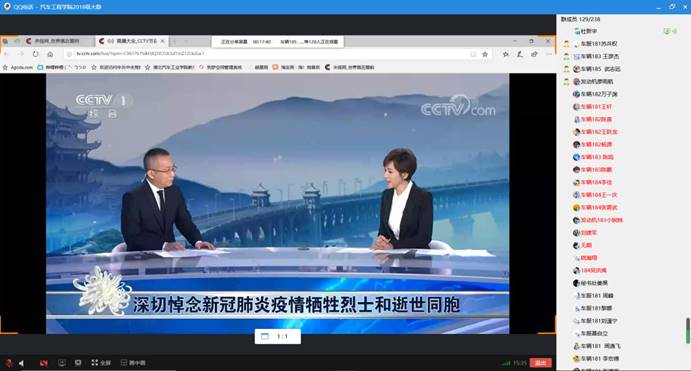Click the red exit call button

[540, 363]
